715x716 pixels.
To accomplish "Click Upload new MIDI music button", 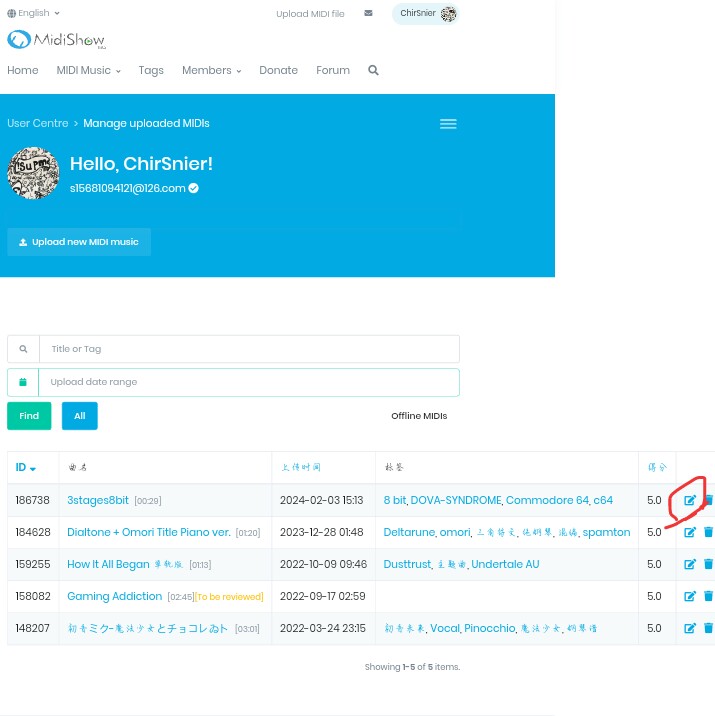I will click(x=79, y=242).
